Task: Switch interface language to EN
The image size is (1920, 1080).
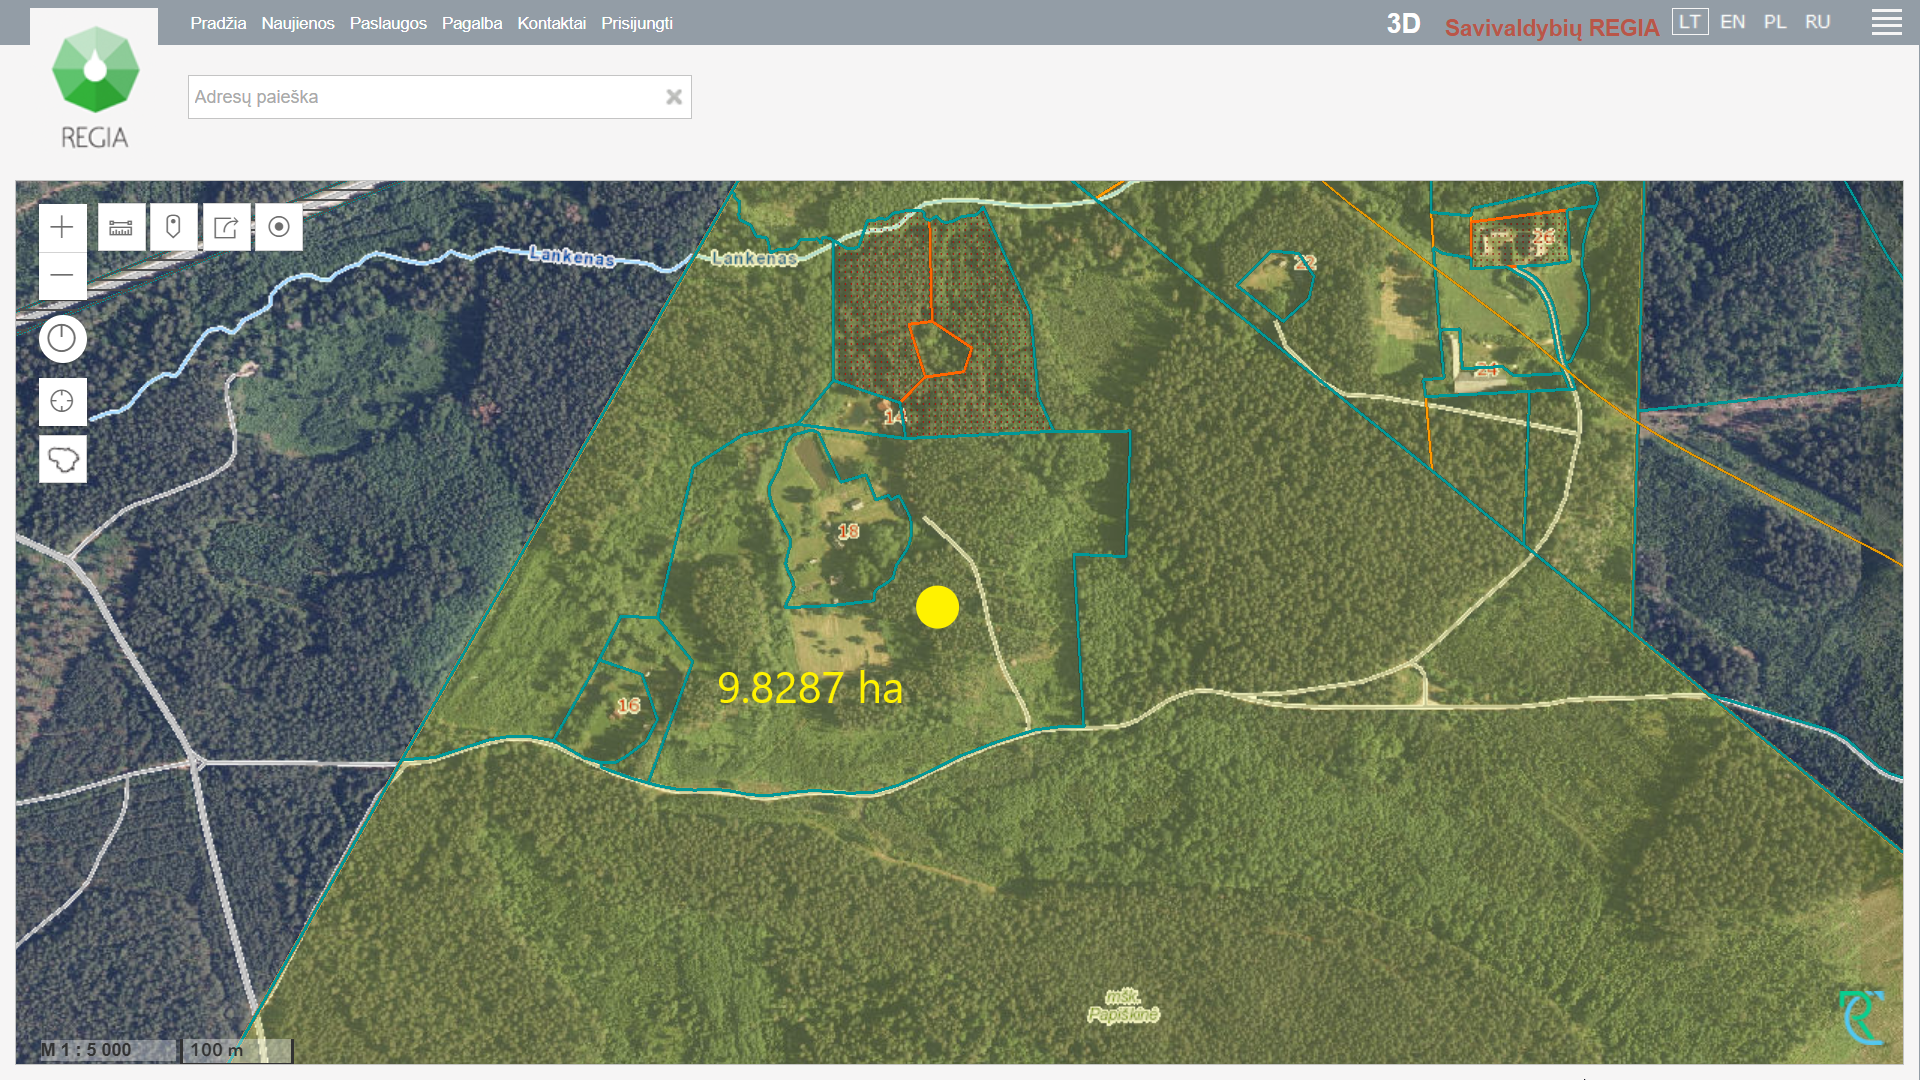Action: [x=1732, y=22]
